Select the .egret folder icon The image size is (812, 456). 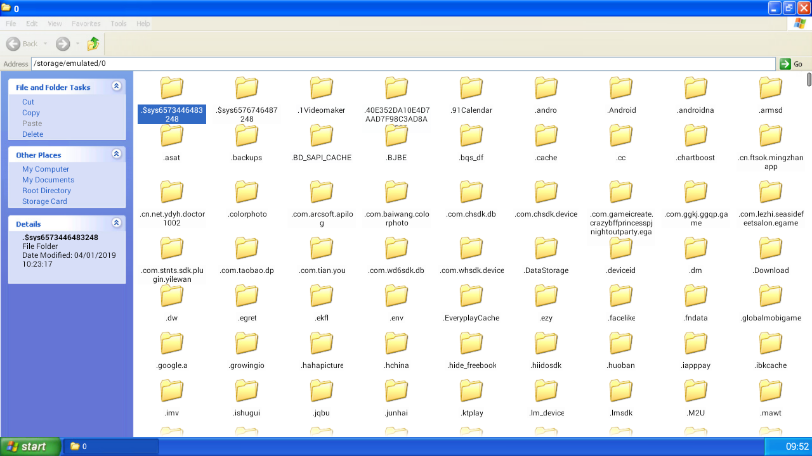click(x=246, y=297)
